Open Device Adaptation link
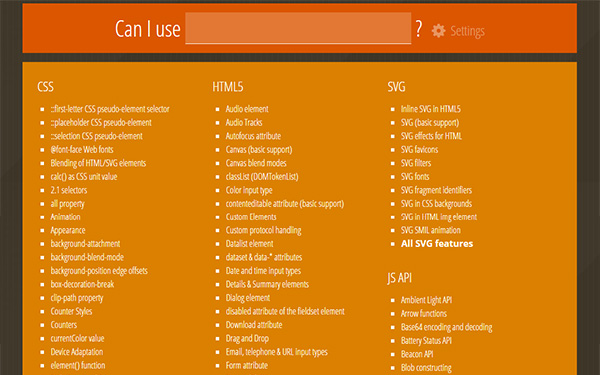 tap(77, 352)
